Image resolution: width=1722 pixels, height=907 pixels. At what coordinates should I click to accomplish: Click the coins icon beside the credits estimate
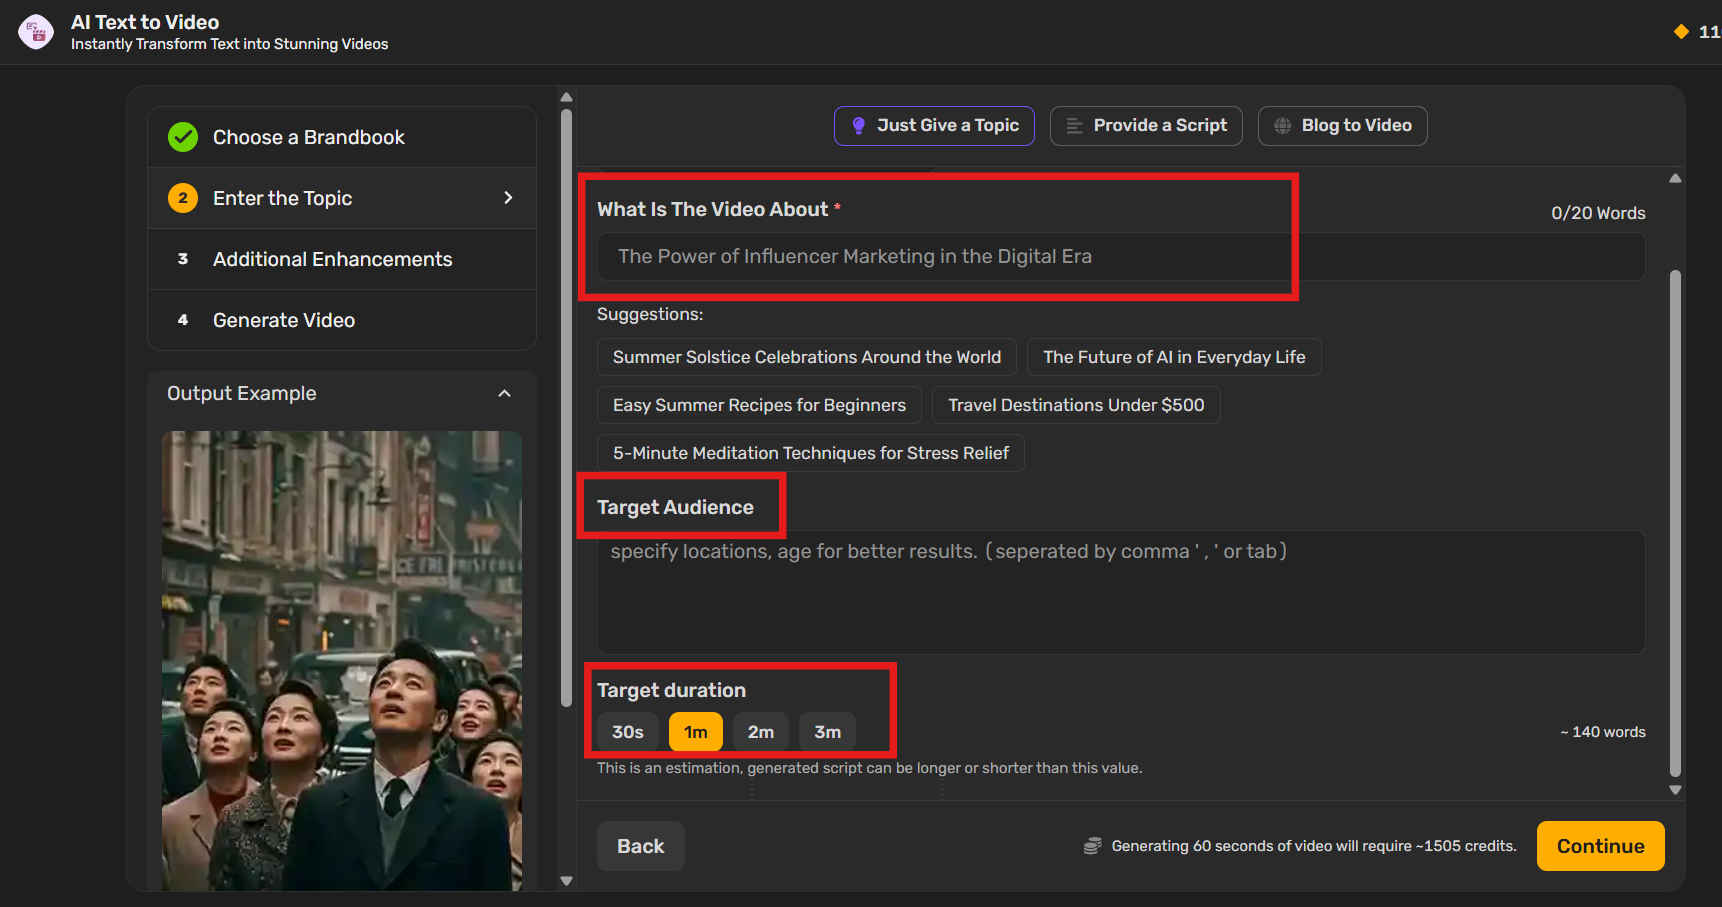click(1091, 845)
